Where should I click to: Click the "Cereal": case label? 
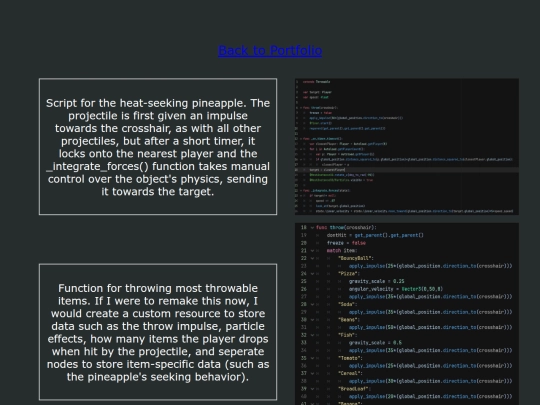click(350, 373)
